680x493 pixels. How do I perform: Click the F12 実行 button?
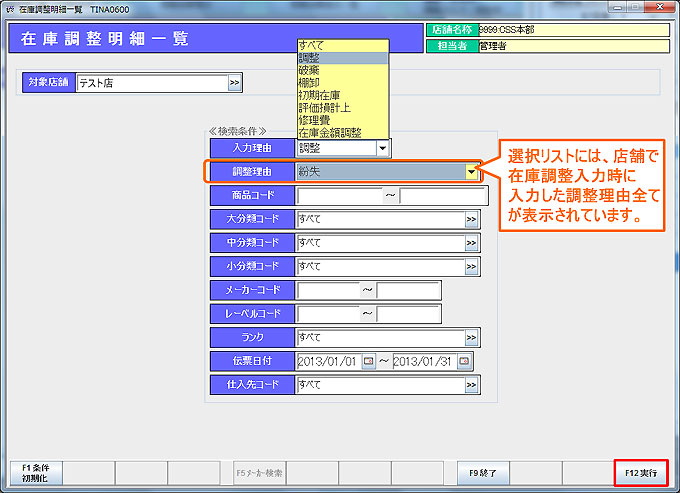(641, 473)
